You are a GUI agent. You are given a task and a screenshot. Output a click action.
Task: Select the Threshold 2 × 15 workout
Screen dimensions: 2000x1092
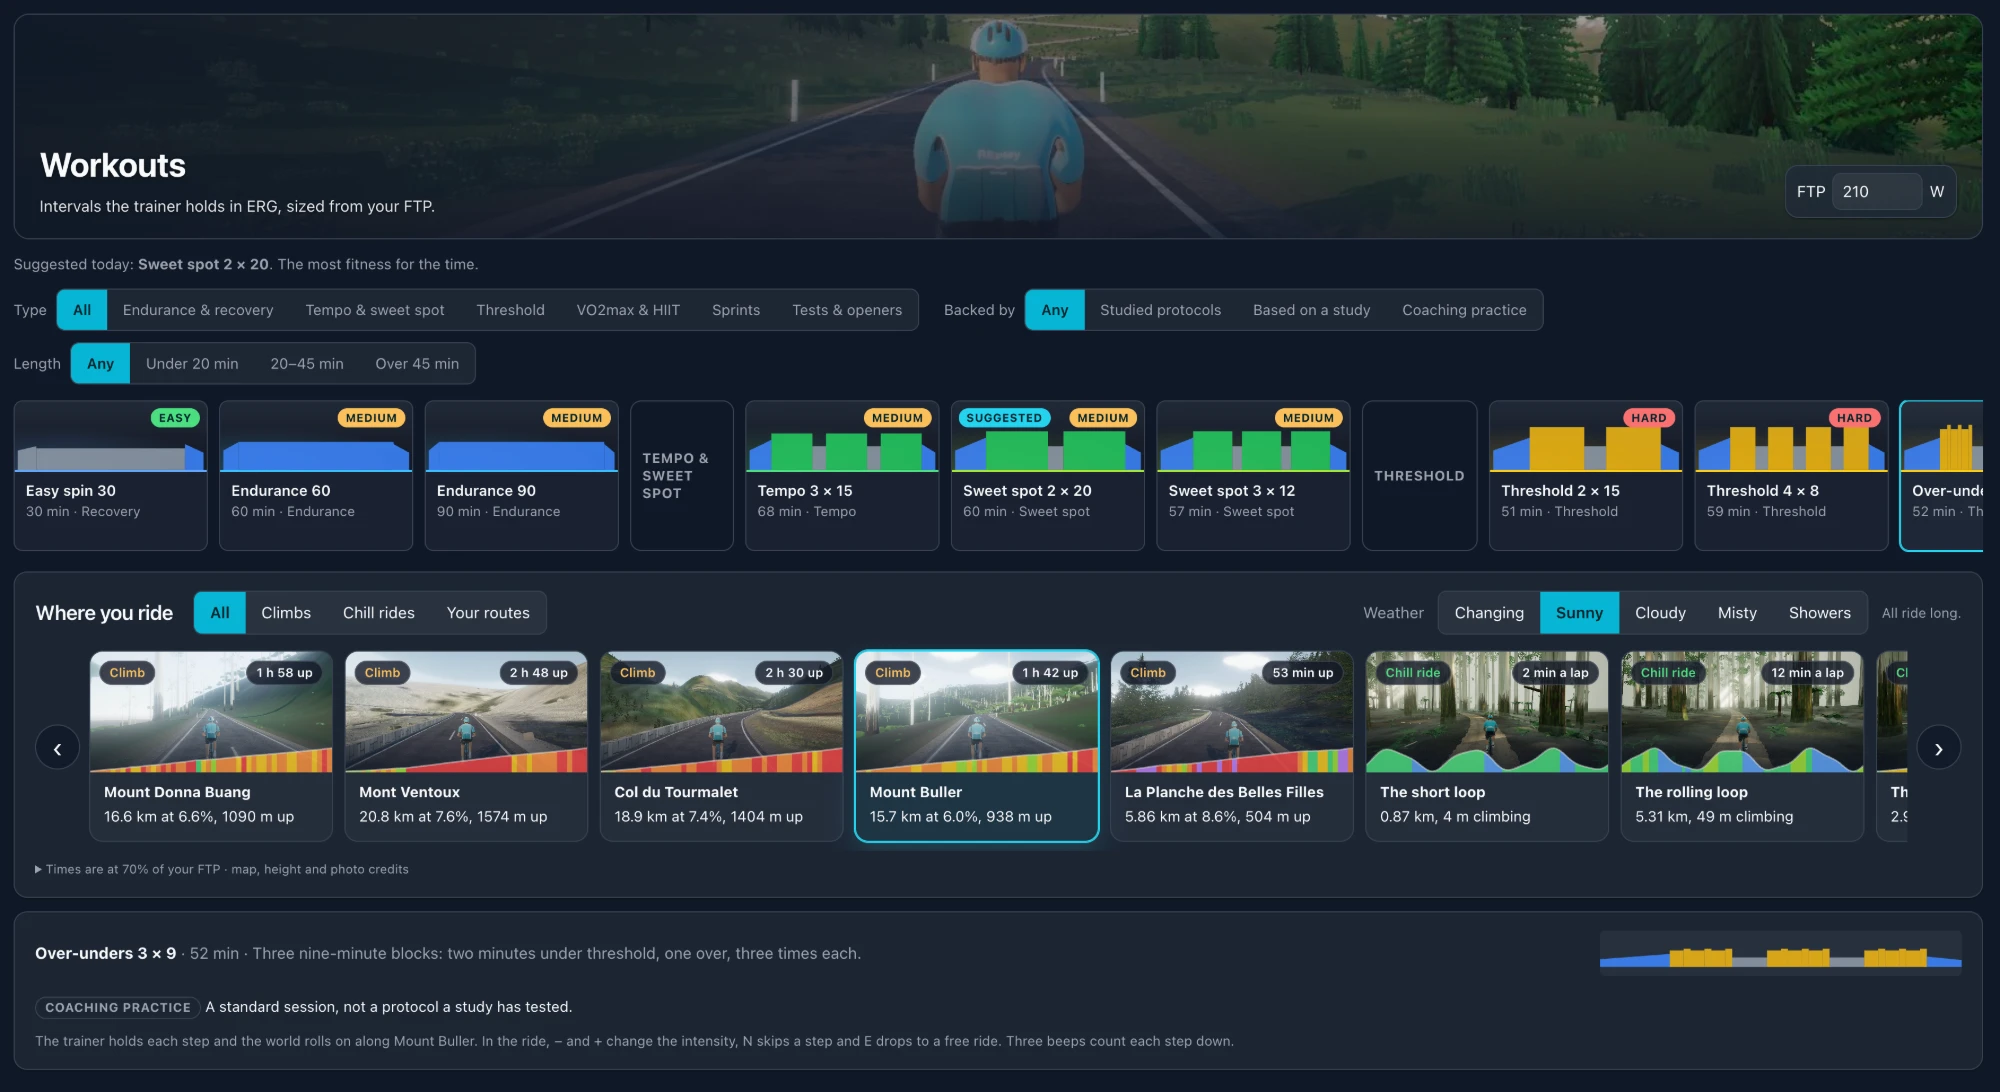pos(1586,476)
